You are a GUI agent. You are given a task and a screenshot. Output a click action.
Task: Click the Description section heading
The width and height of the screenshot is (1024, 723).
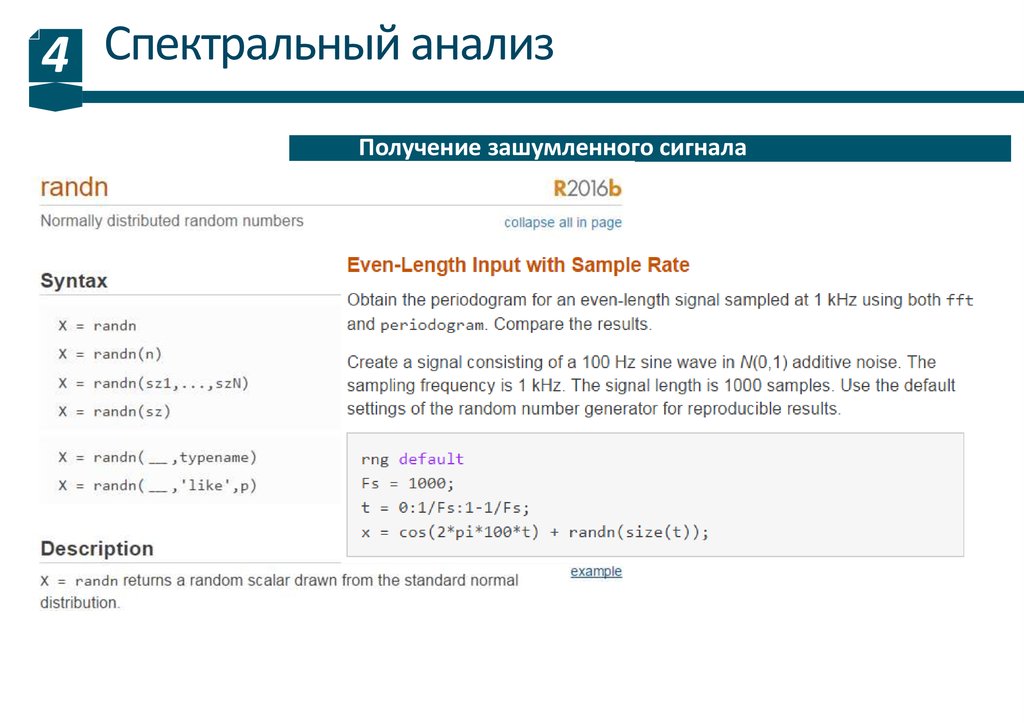coord(97,548)
